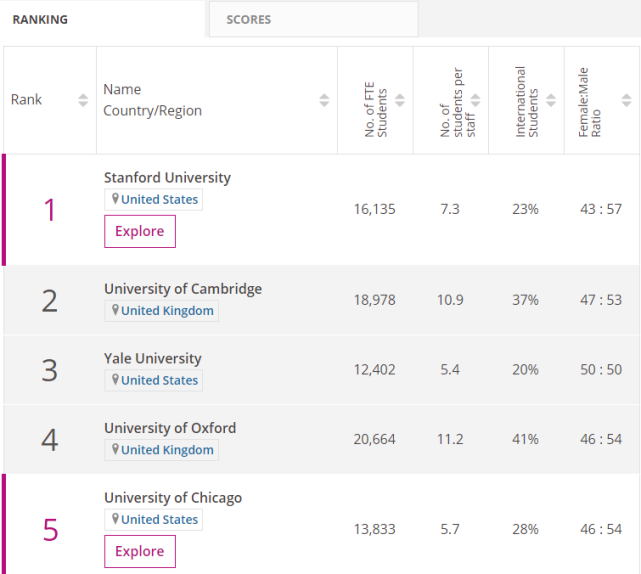Open University of Oxford page

pyautogui.click(x=170, y=428)
